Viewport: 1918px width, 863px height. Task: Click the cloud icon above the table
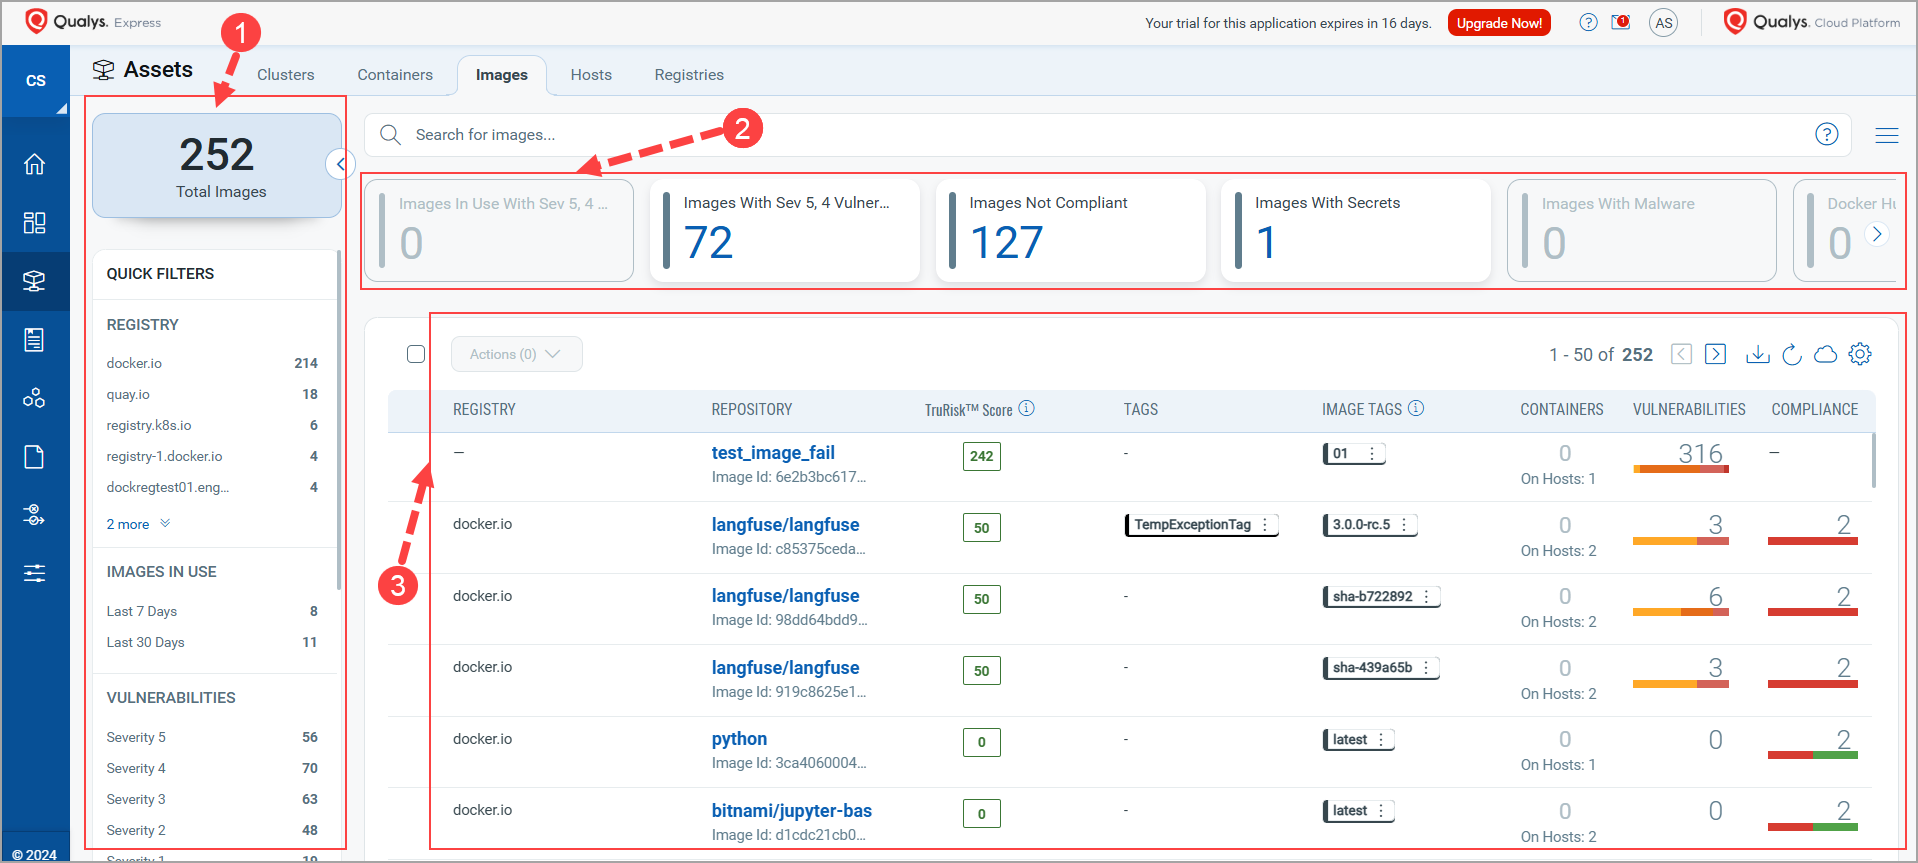pos(1825,354)
